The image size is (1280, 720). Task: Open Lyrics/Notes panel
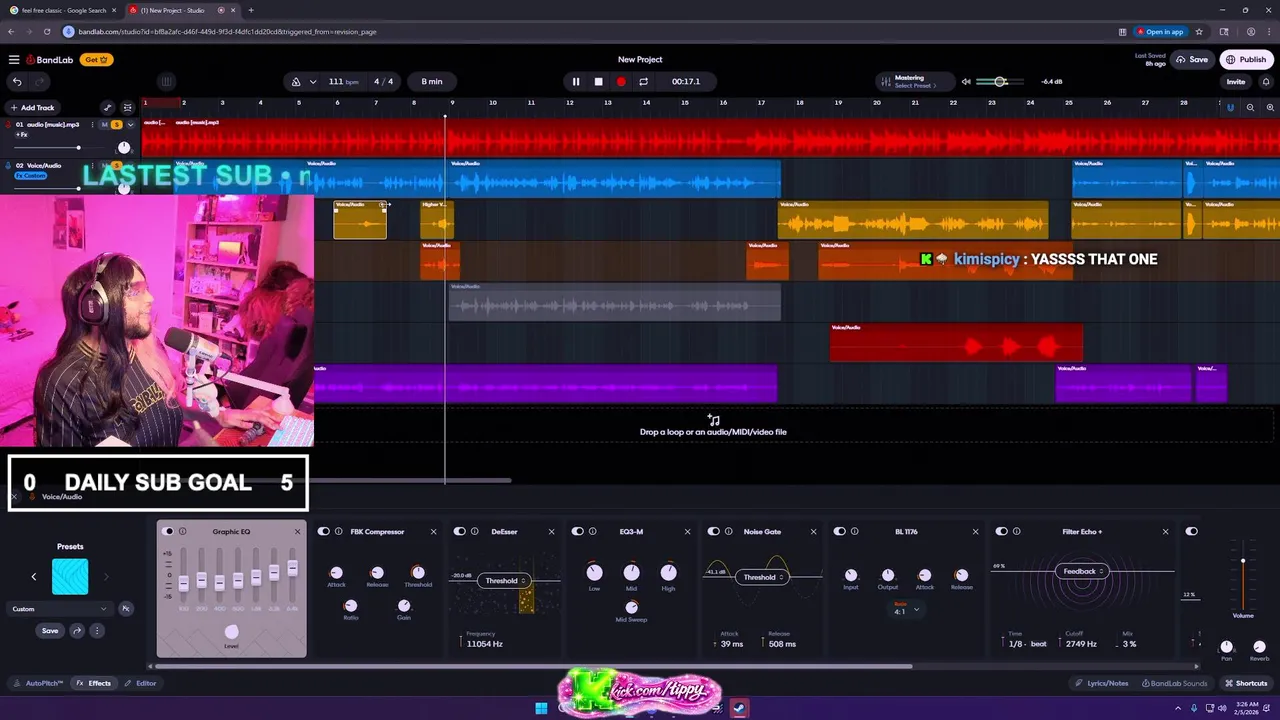point(1101,683)
